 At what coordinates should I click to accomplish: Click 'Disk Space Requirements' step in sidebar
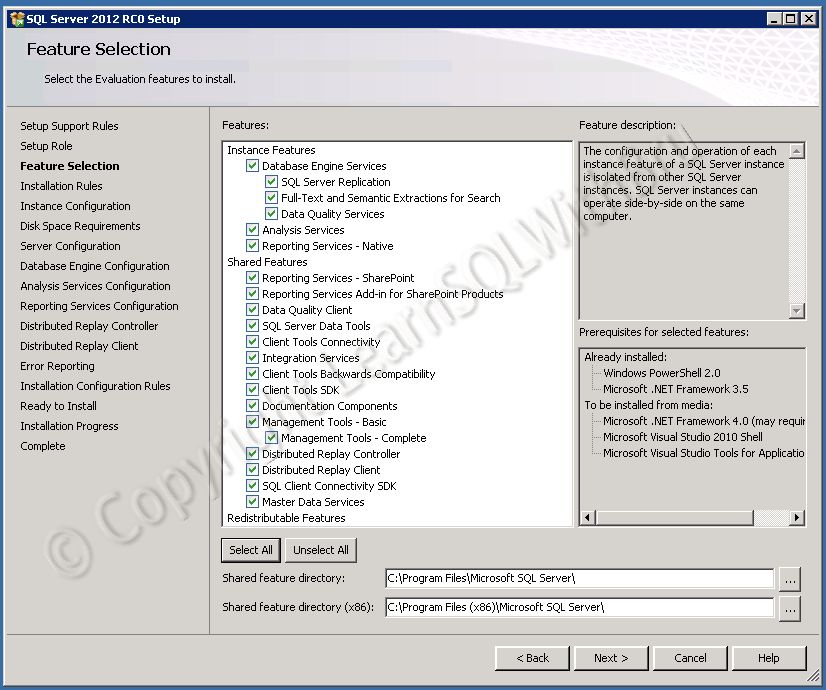coord(80,226)
